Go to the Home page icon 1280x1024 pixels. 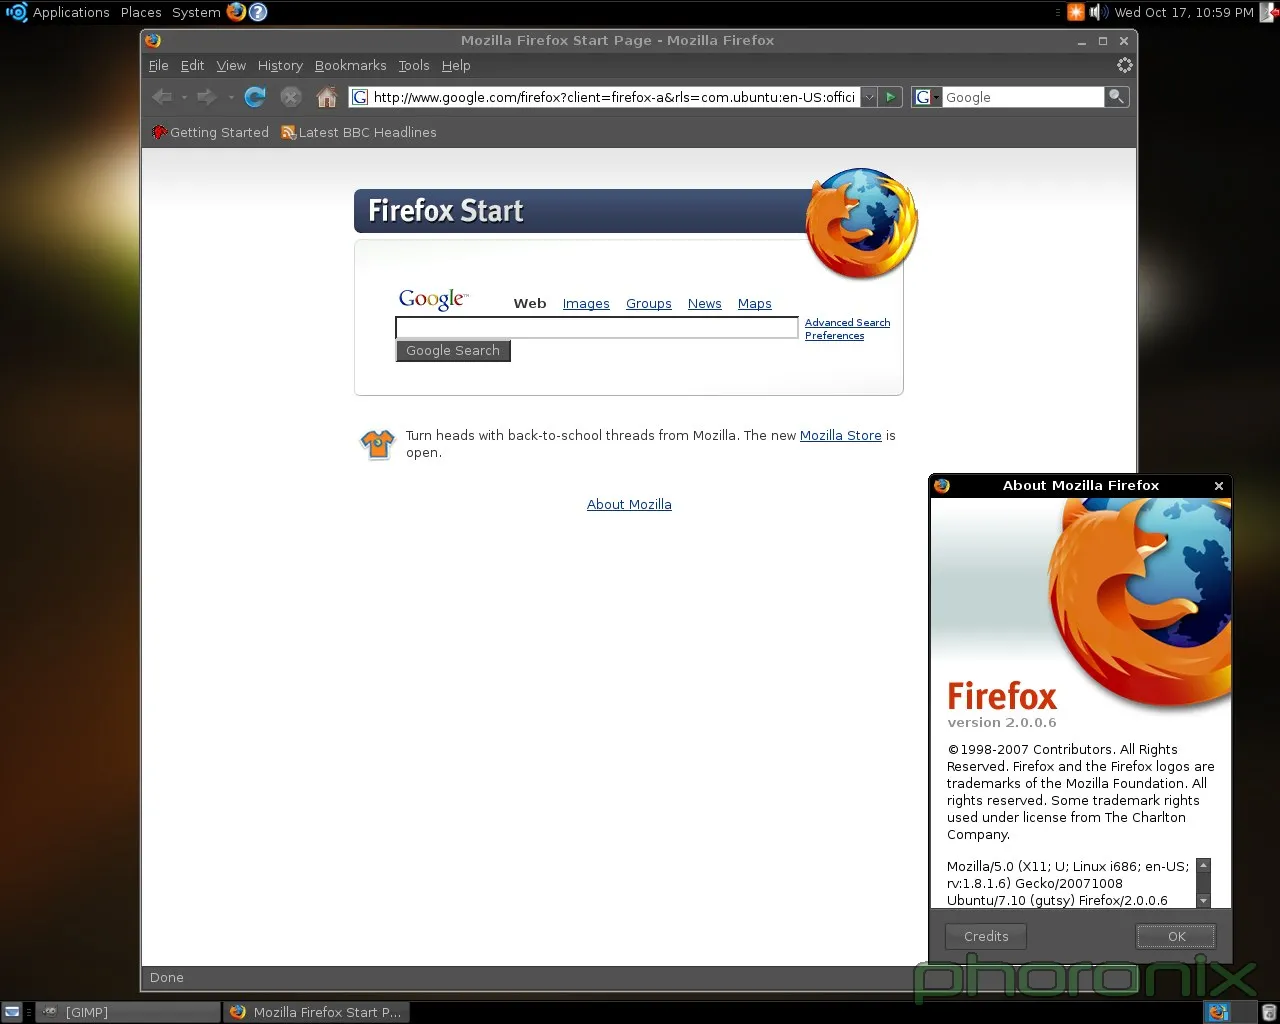click(327, 97)
